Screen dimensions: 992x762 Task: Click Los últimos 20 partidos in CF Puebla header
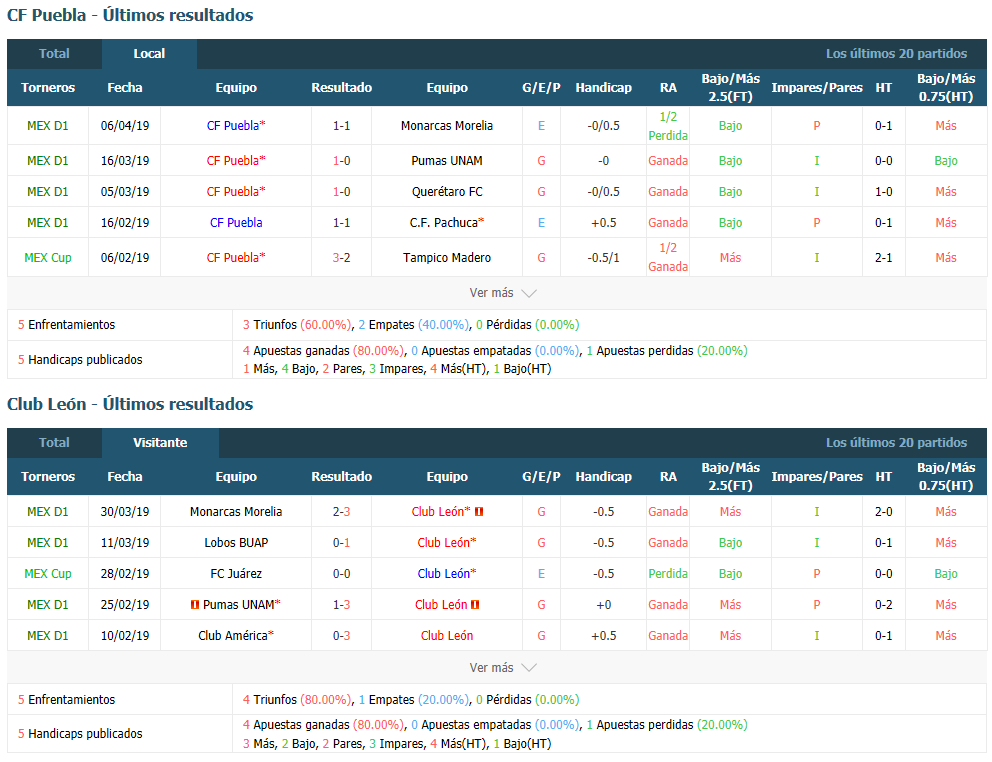[896, 54]
